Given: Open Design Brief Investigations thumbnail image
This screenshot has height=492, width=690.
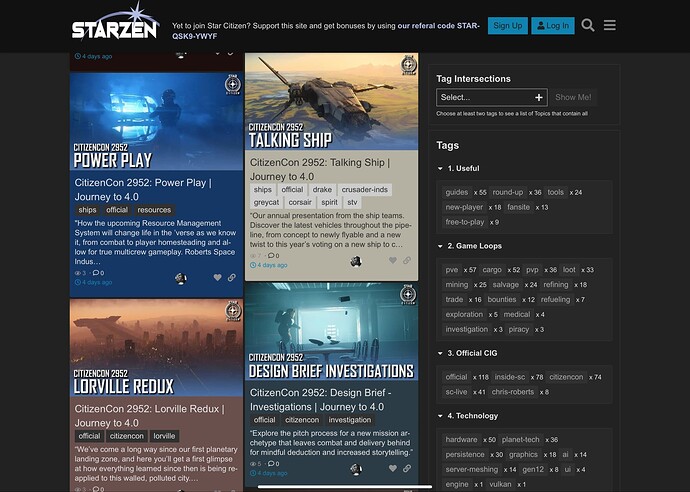Looking at the screenshot, I should 331,331.
